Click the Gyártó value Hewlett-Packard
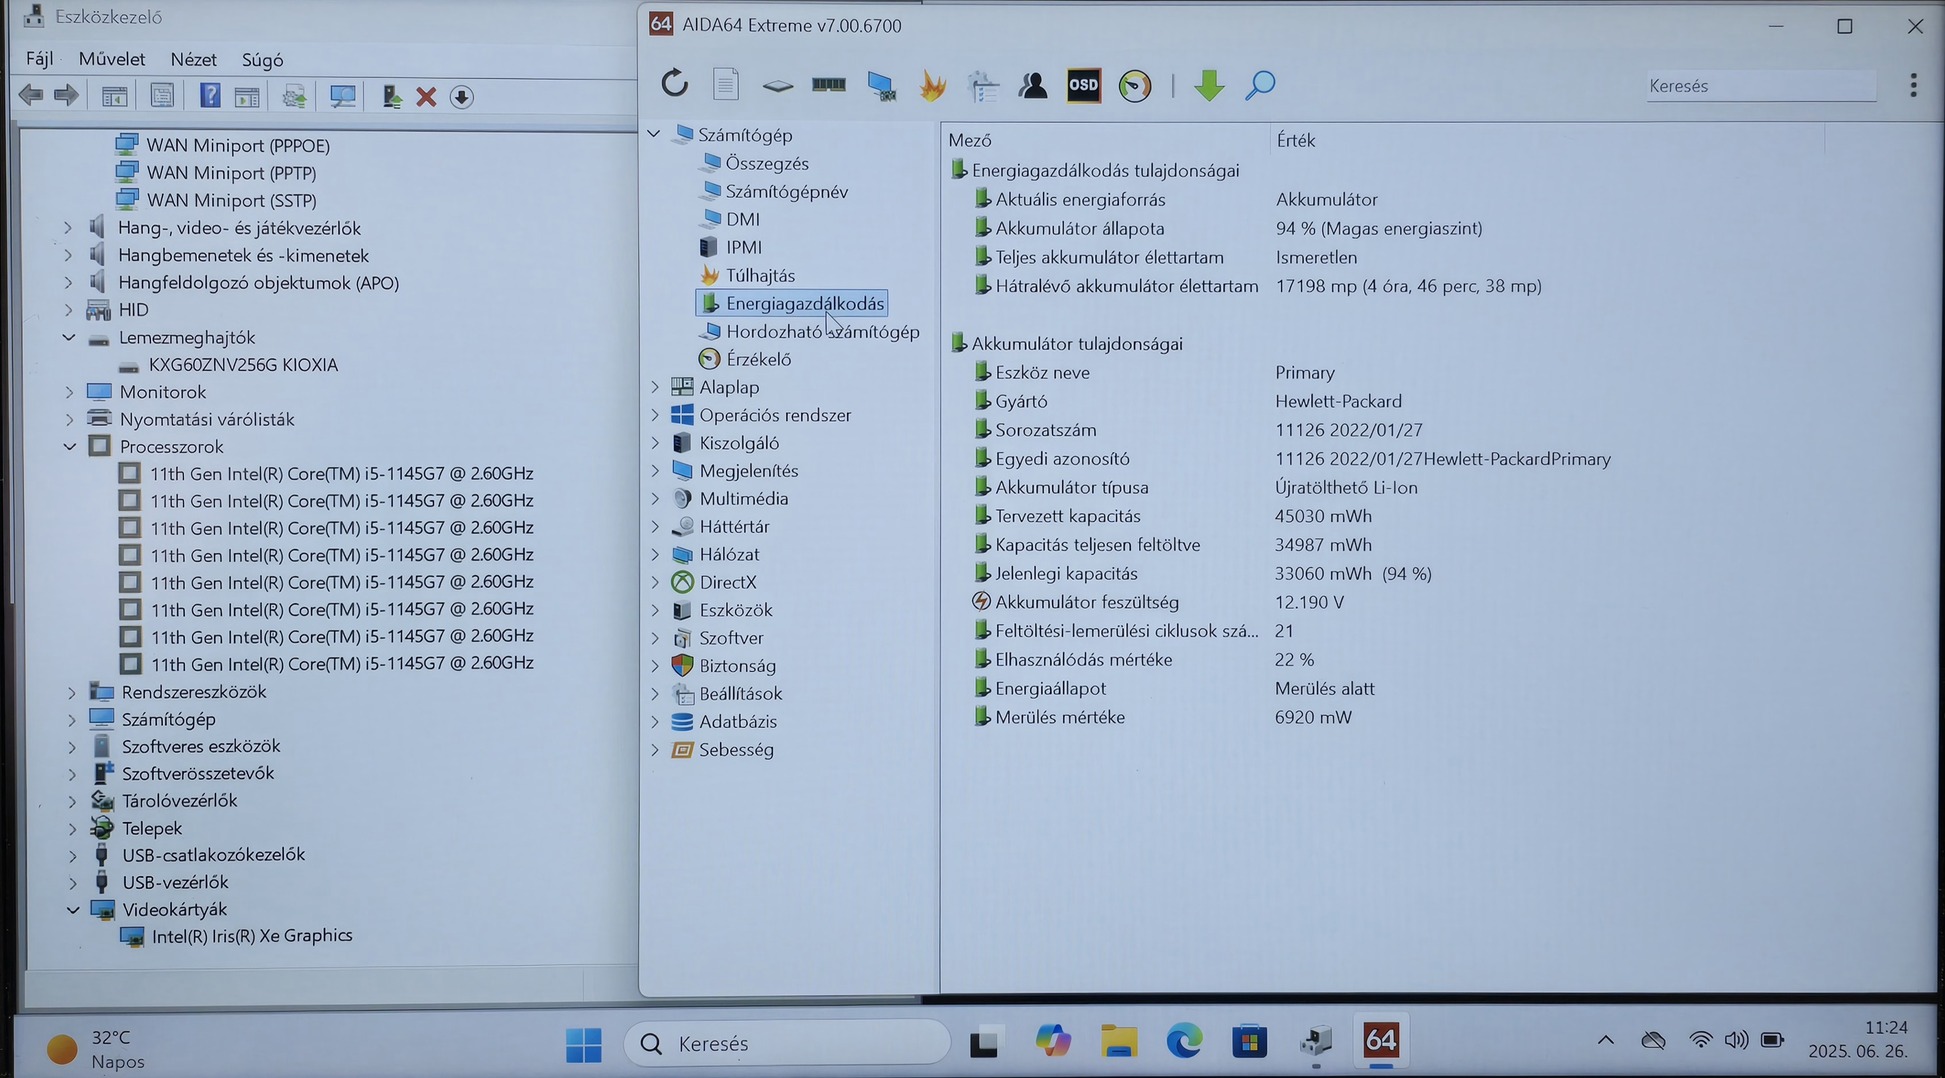The height and width of the screenshot is (1078, 1945). click(1338, 401)
